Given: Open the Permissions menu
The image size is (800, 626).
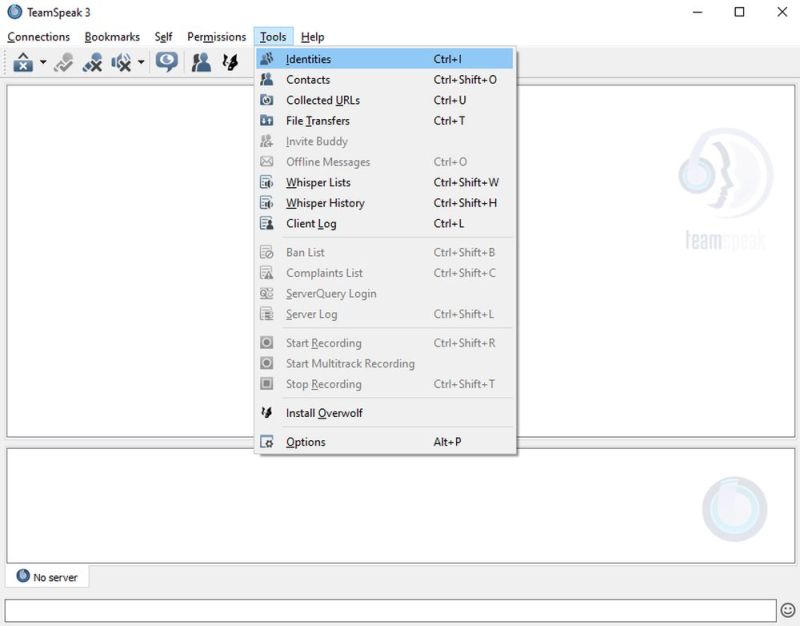Looking at the screenshot, I should [x=216, y=37].
